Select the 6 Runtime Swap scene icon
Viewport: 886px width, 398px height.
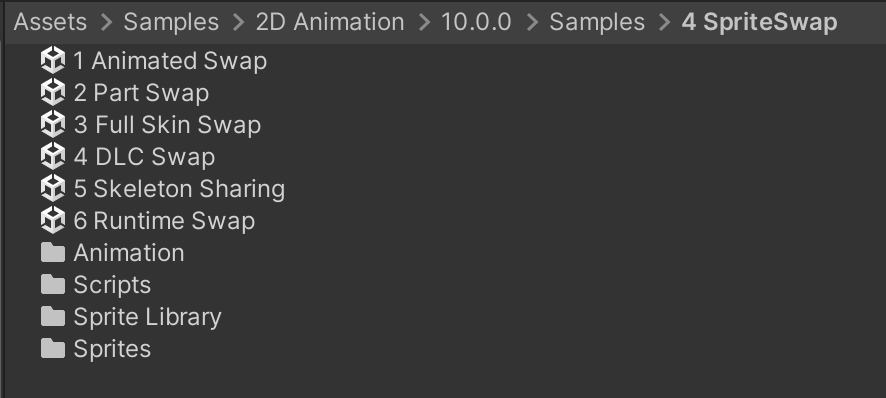53,220
